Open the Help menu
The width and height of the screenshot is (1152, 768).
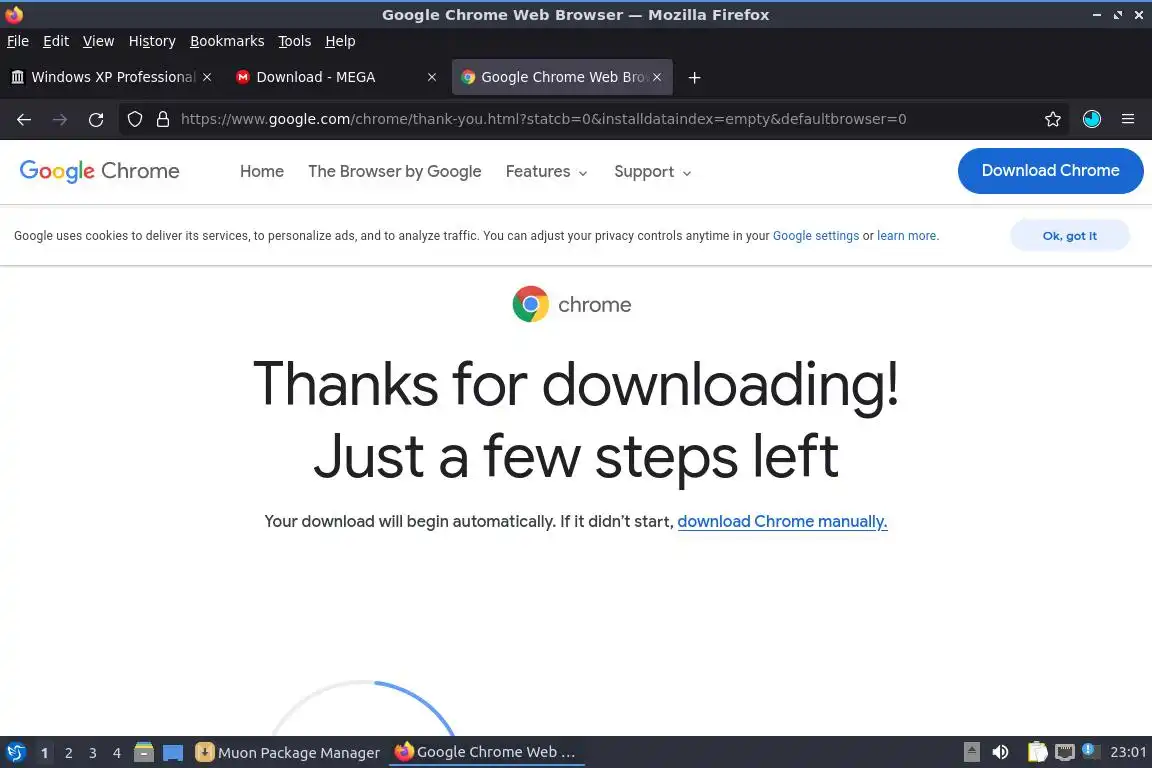[340, 41]
